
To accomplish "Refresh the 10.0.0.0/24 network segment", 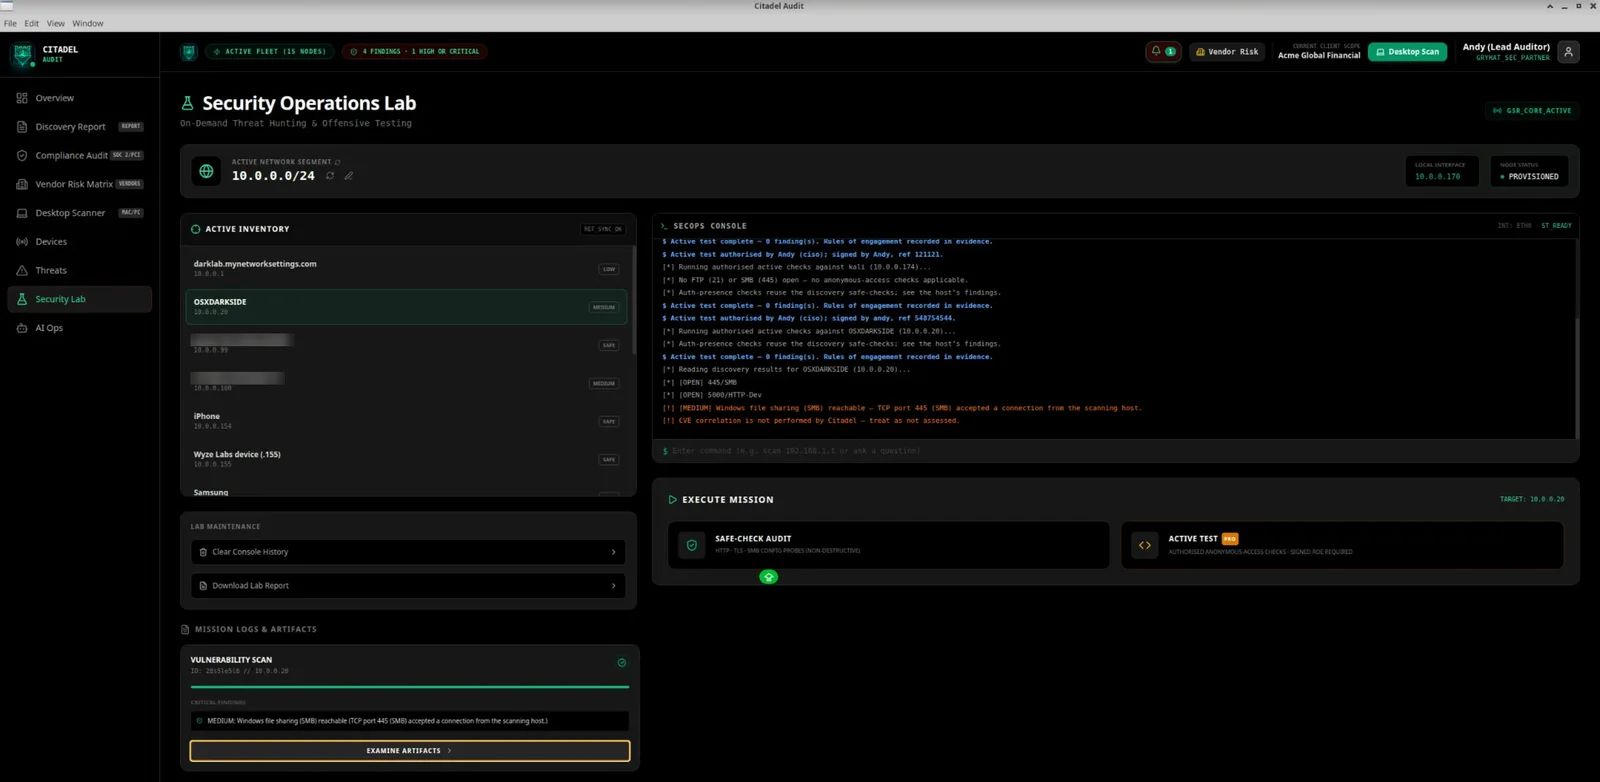I will point(330,176).
